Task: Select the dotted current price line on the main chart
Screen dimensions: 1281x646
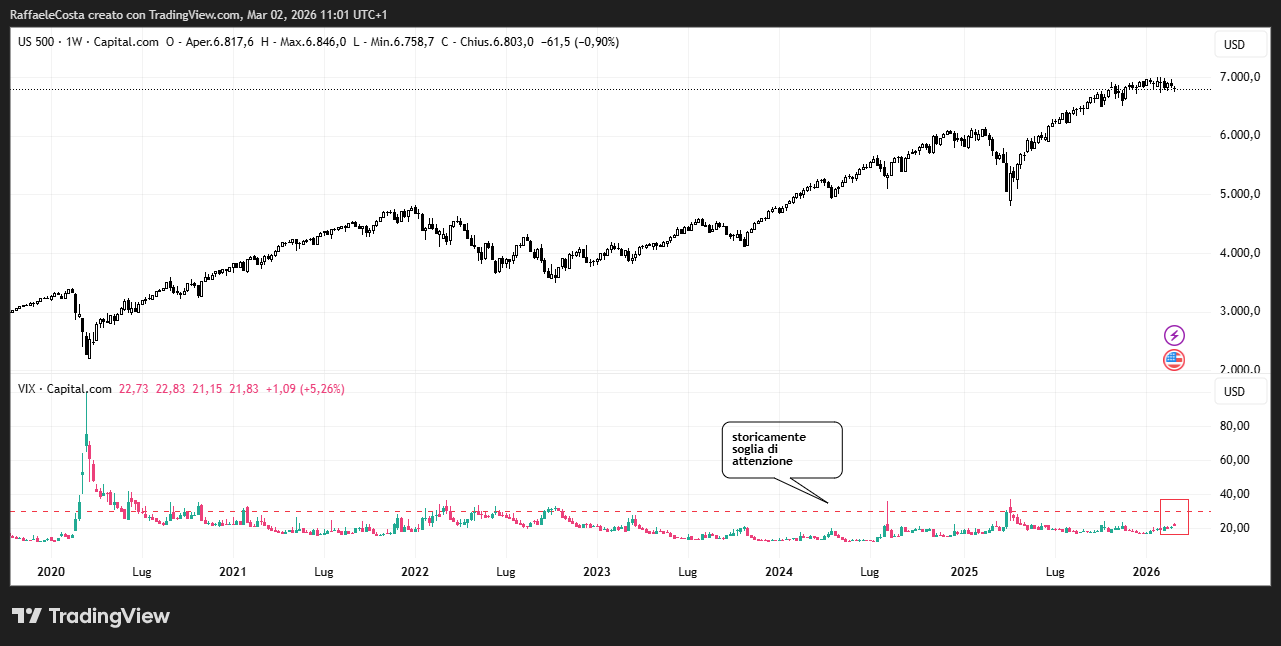Action: 500,89
